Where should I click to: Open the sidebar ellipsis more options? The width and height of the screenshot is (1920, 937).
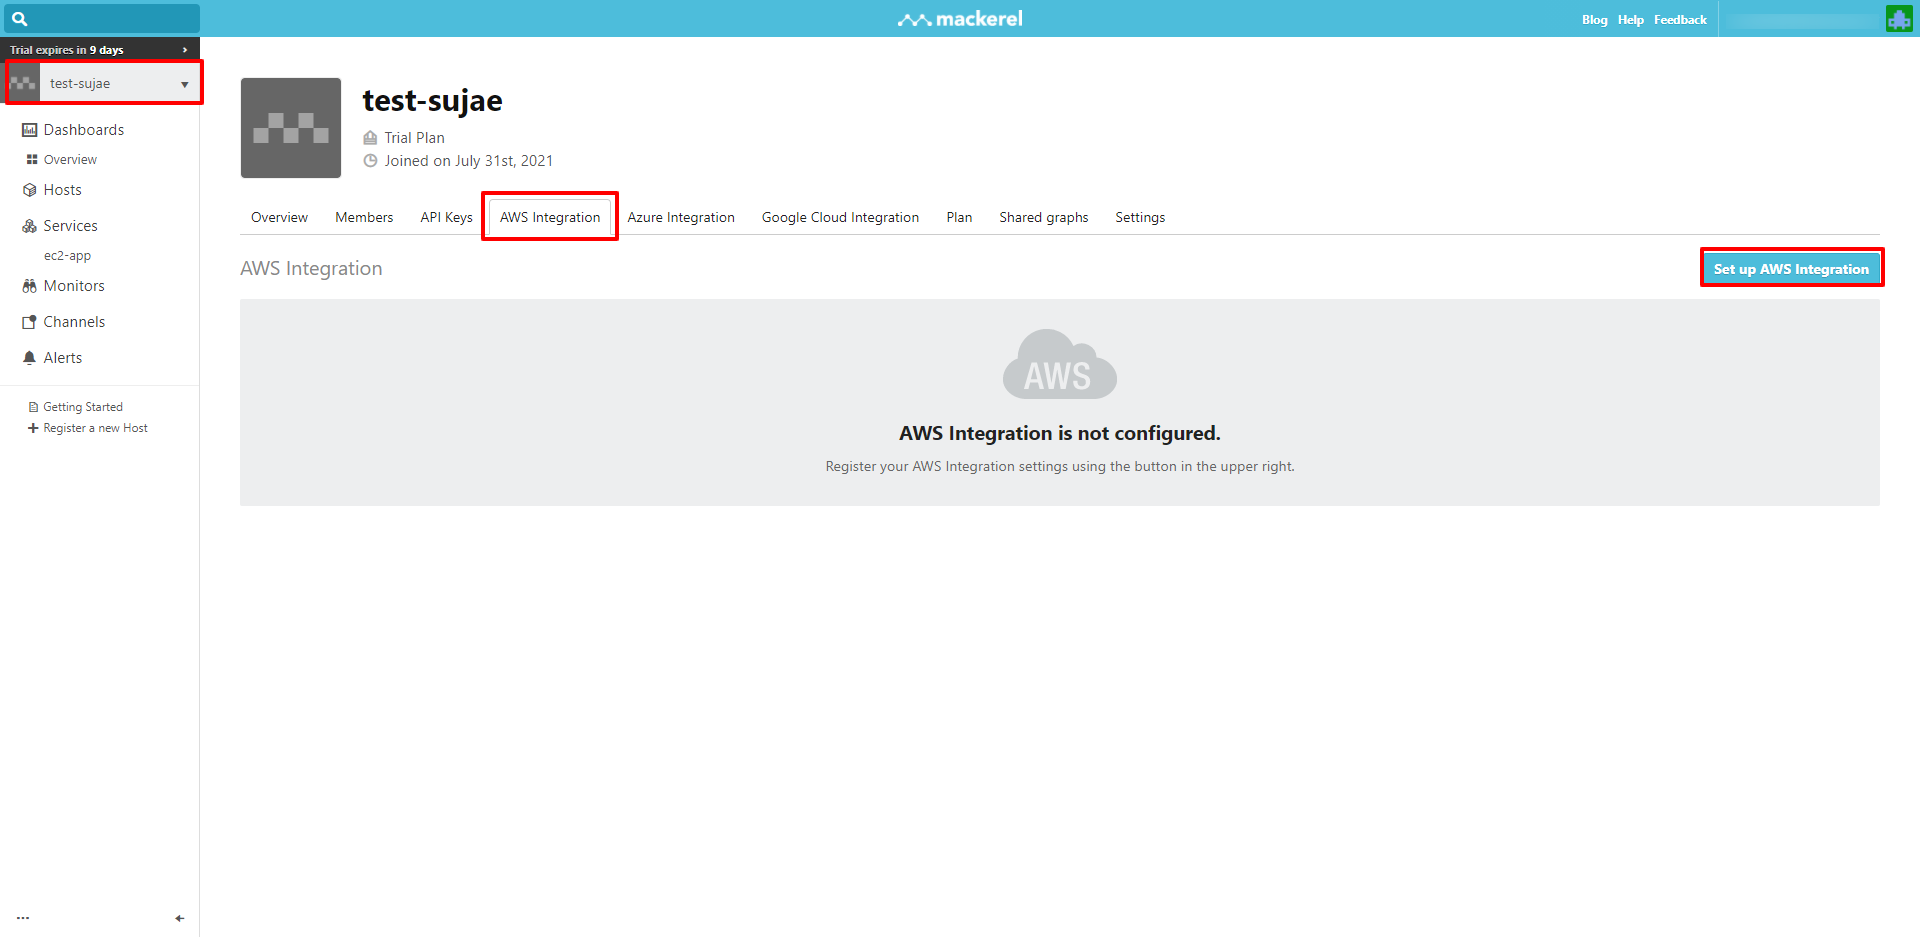coord(23,918)
